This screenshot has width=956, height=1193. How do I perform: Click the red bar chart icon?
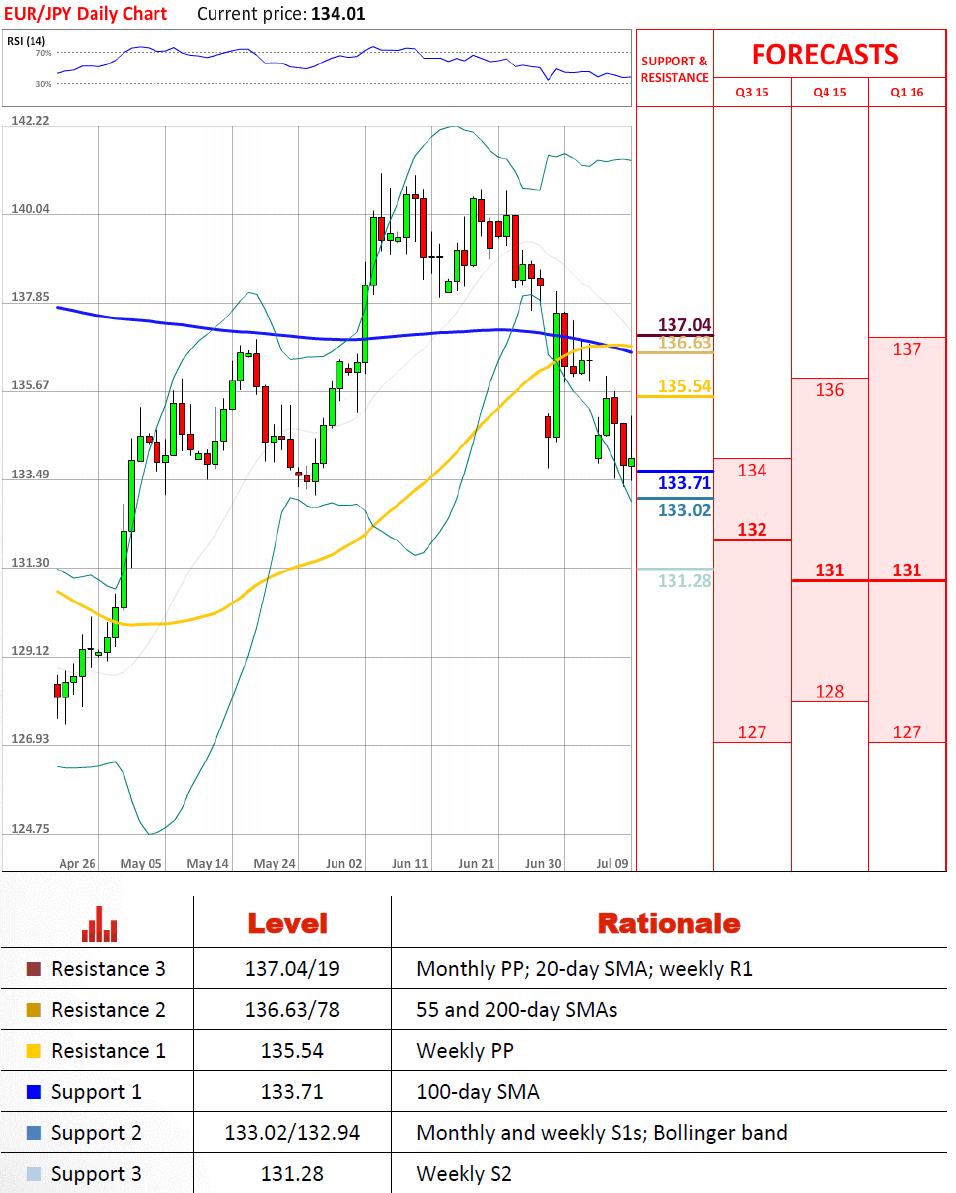100,924
